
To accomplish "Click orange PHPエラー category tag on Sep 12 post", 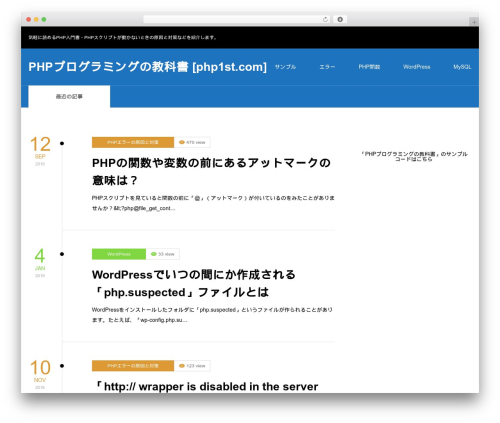I will coord(133,142).
